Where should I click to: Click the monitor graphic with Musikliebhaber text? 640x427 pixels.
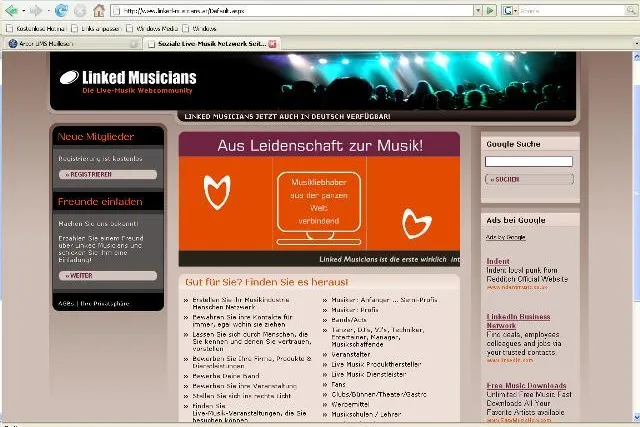(x=319, y=208)
